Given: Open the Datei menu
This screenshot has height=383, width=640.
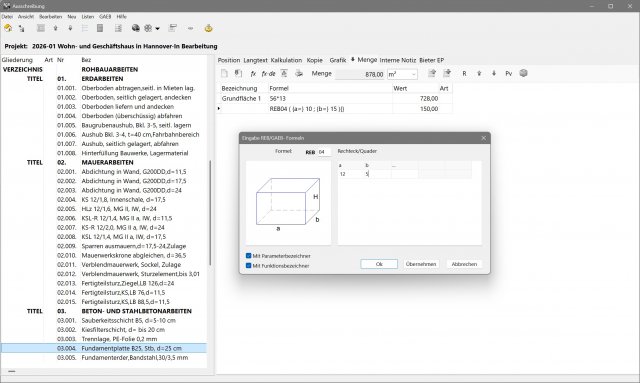Looking at the screenshot, I should pyautogui.click(x=7, y=17).
